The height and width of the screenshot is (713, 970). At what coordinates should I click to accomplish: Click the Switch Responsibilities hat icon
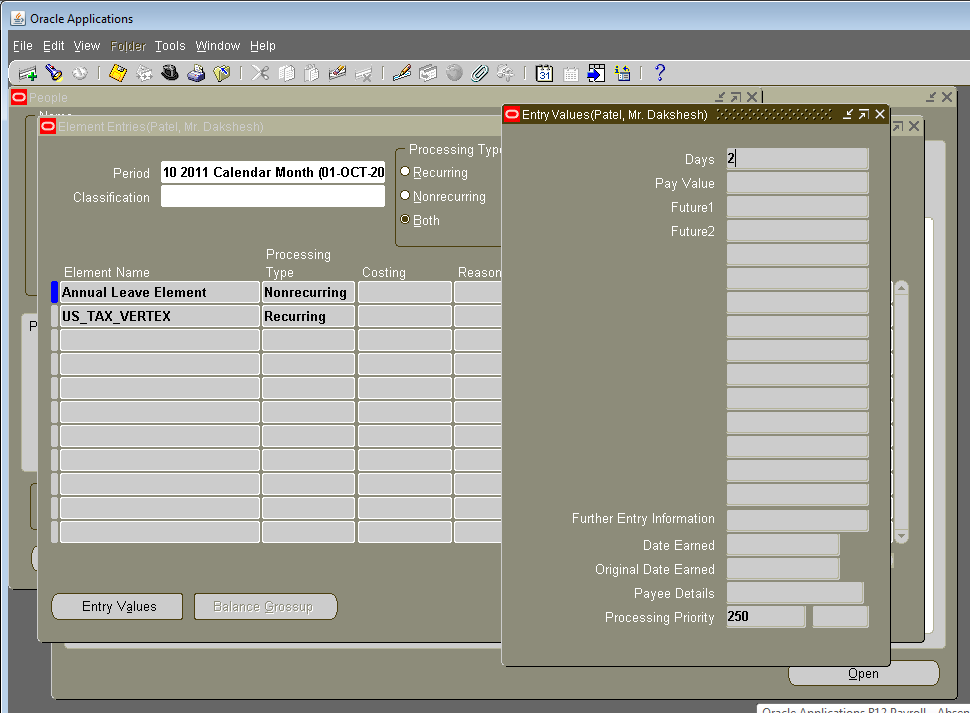170,74
